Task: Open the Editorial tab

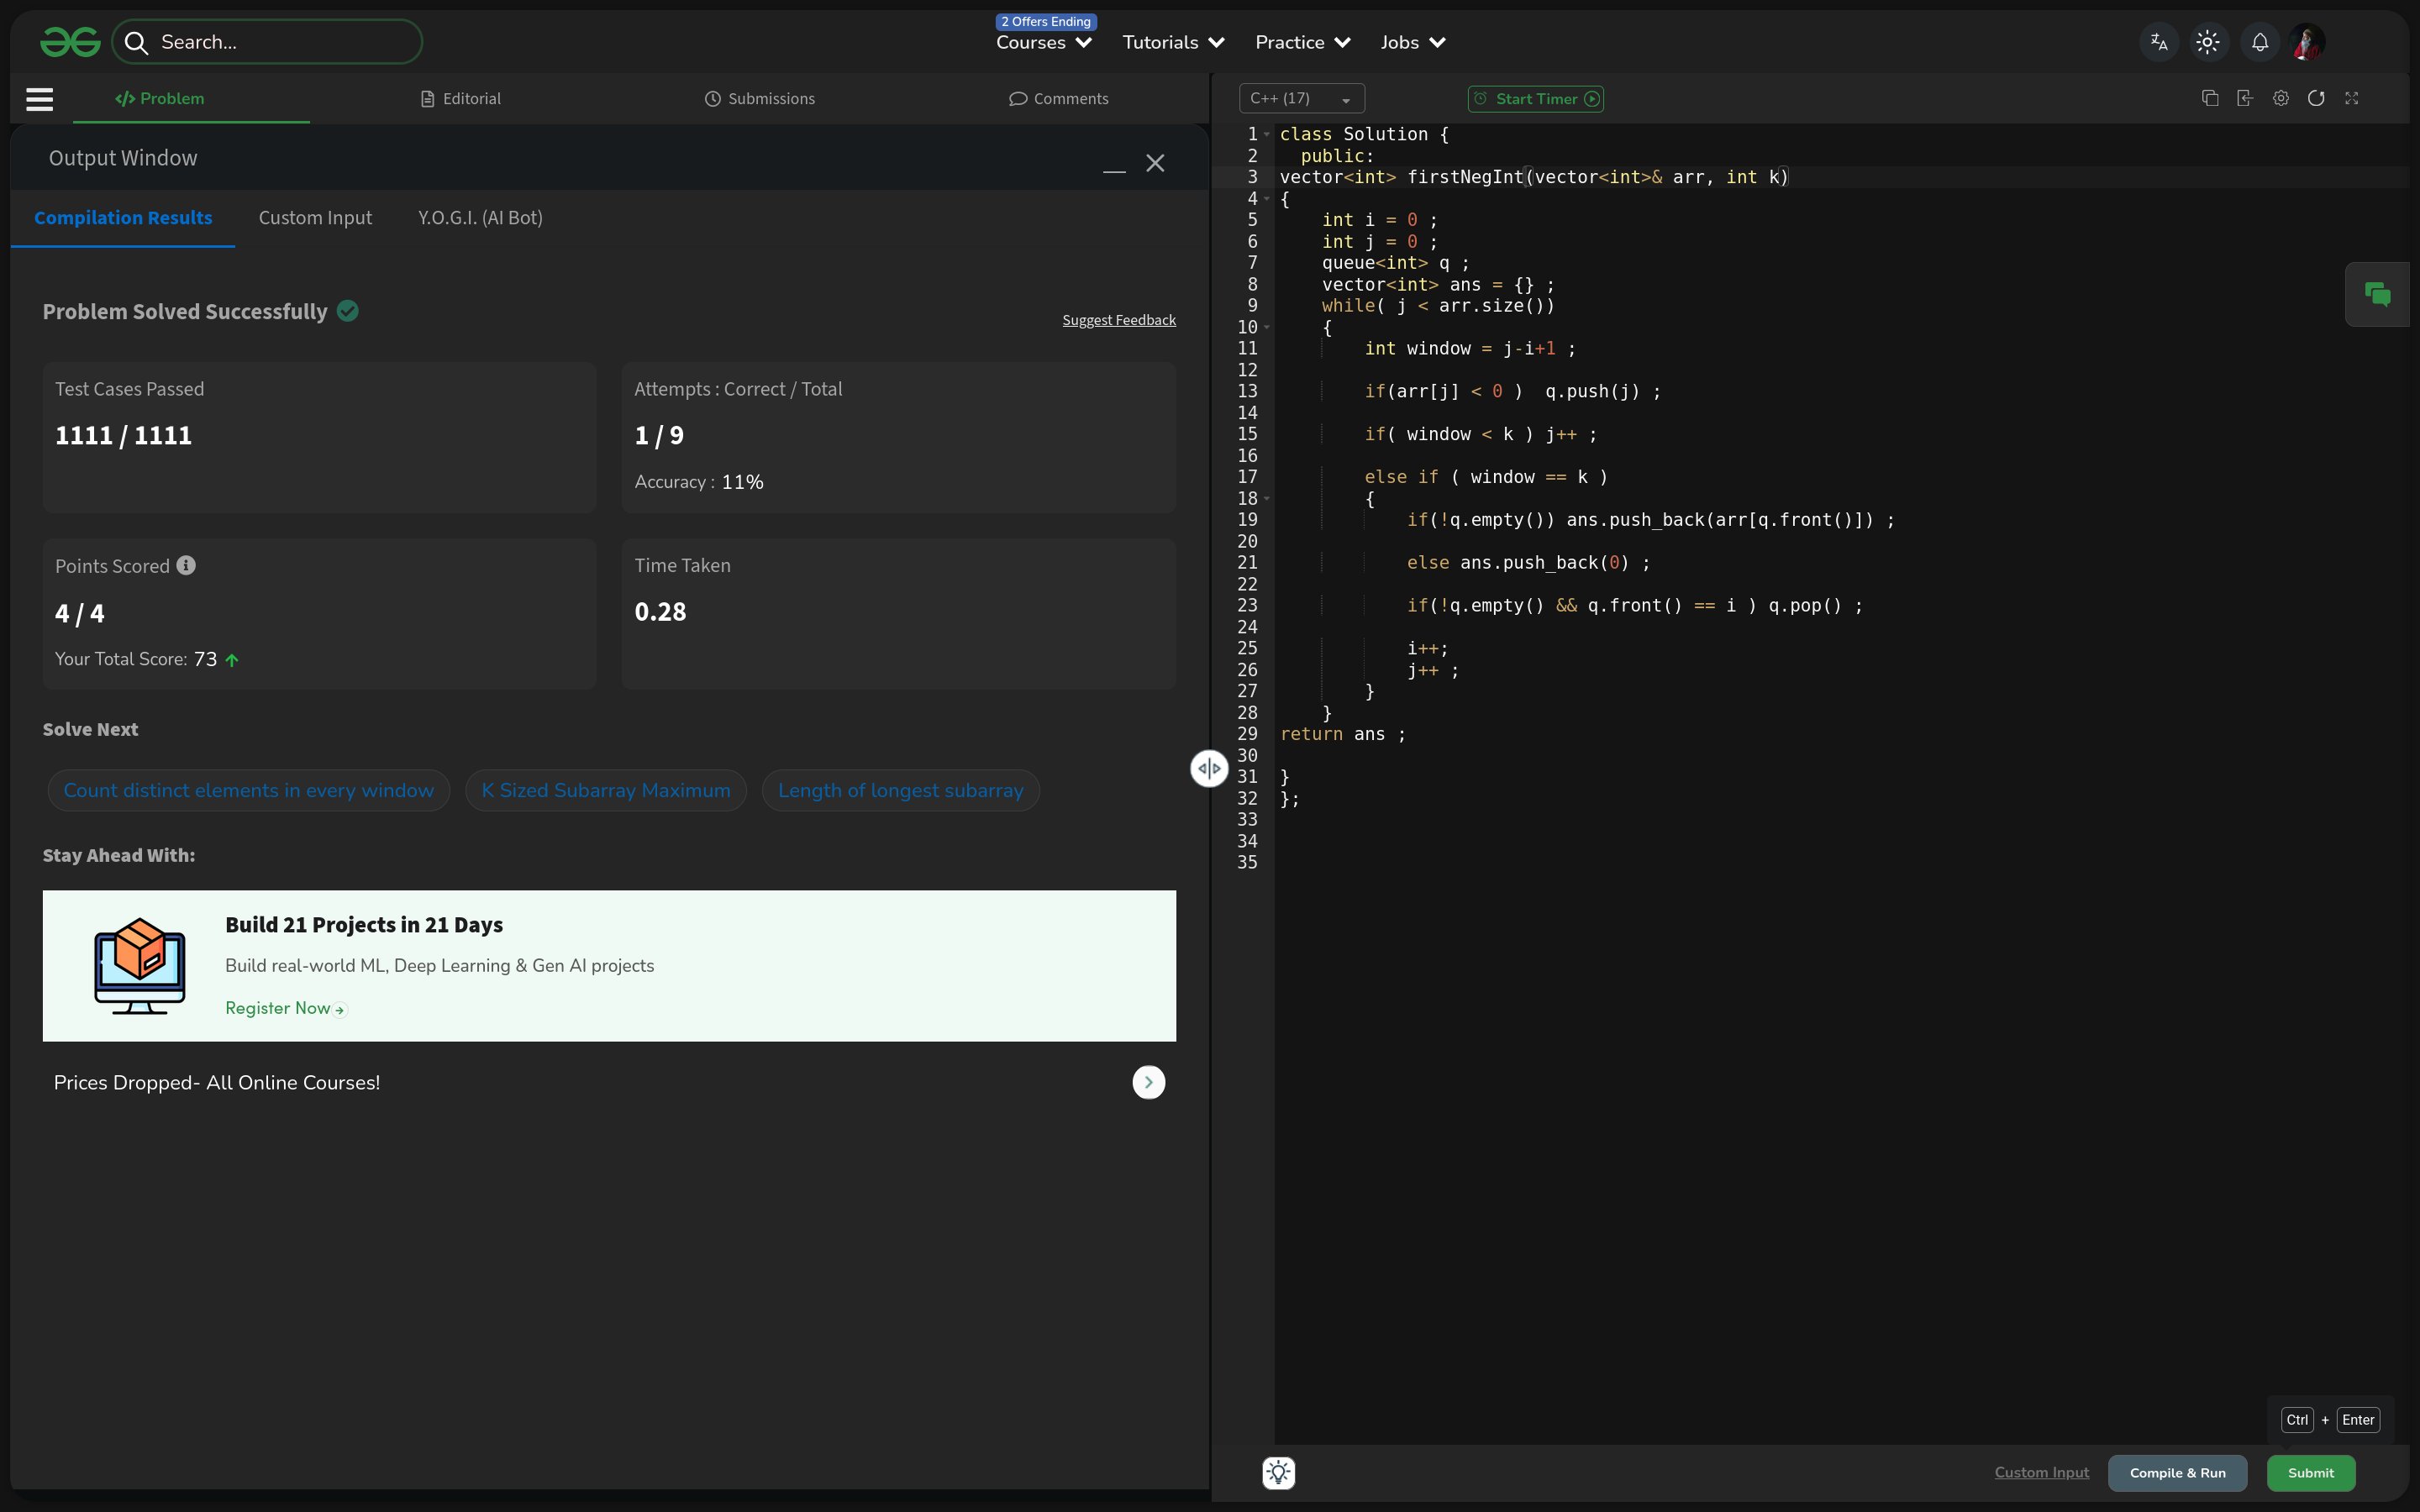Action: (461, 98)
